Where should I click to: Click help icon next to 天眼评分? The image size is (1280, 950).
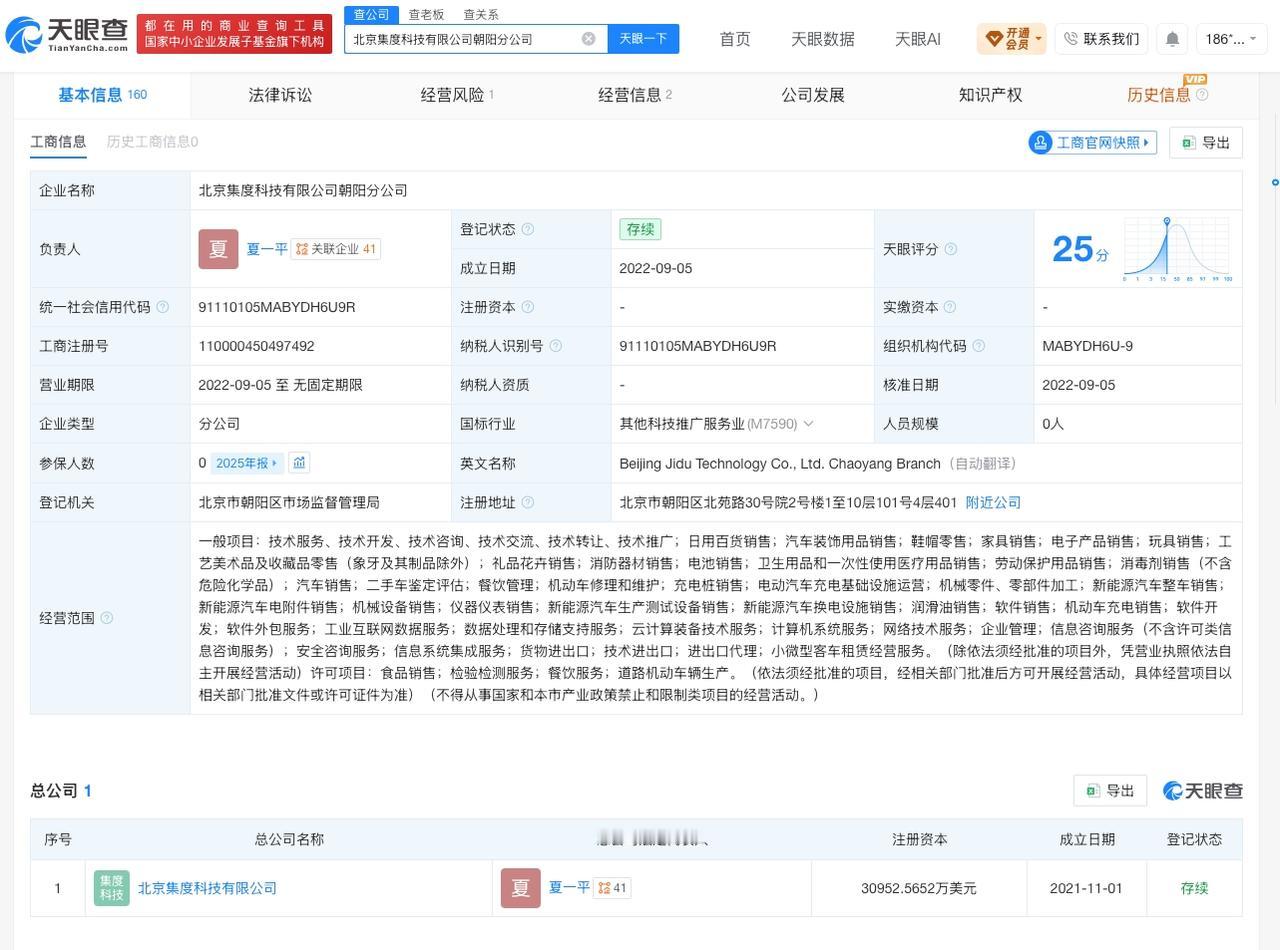click(951, 249)
